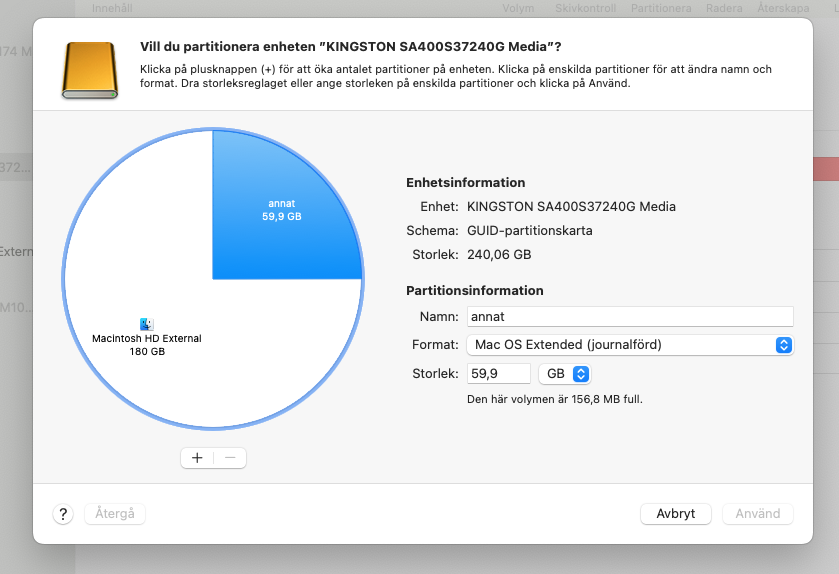Click the 180 GB label in the pie chart
The height and width of the screenshot is (574, 839).
147,351
